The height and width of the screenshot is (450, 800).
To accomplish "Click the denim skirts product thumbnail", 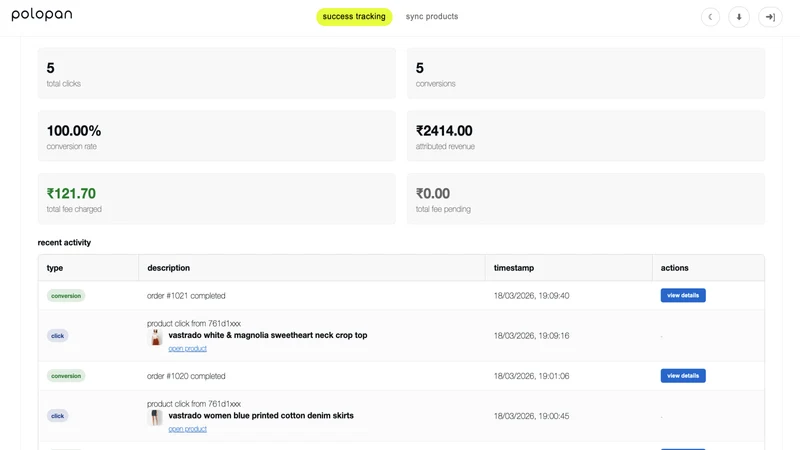I will point(155,417).
